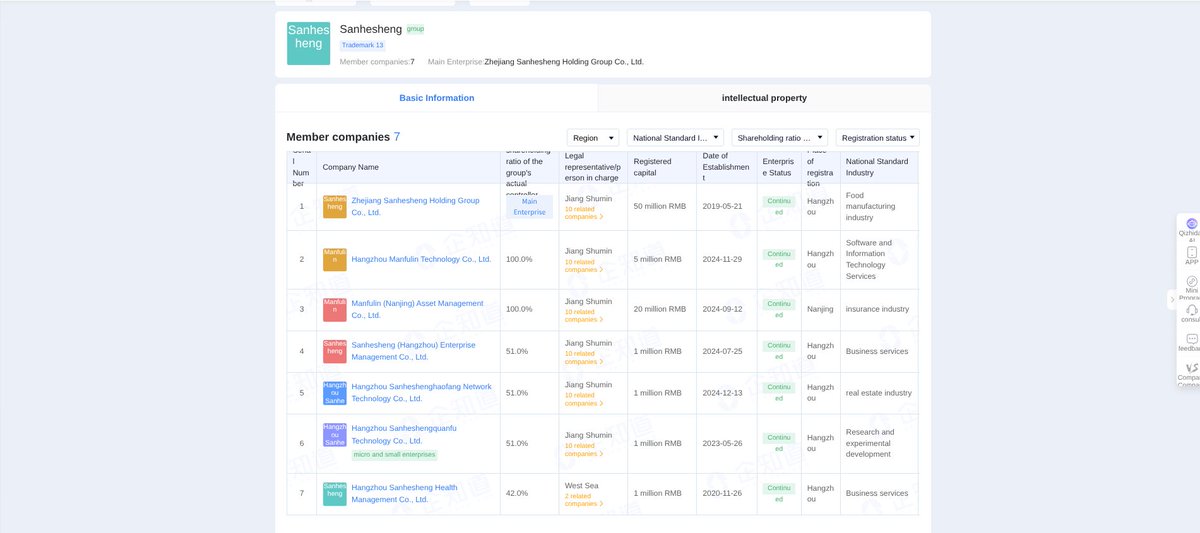Click the micro and small enterprises tag
1200x533 pixels.
tap(394, 455)
